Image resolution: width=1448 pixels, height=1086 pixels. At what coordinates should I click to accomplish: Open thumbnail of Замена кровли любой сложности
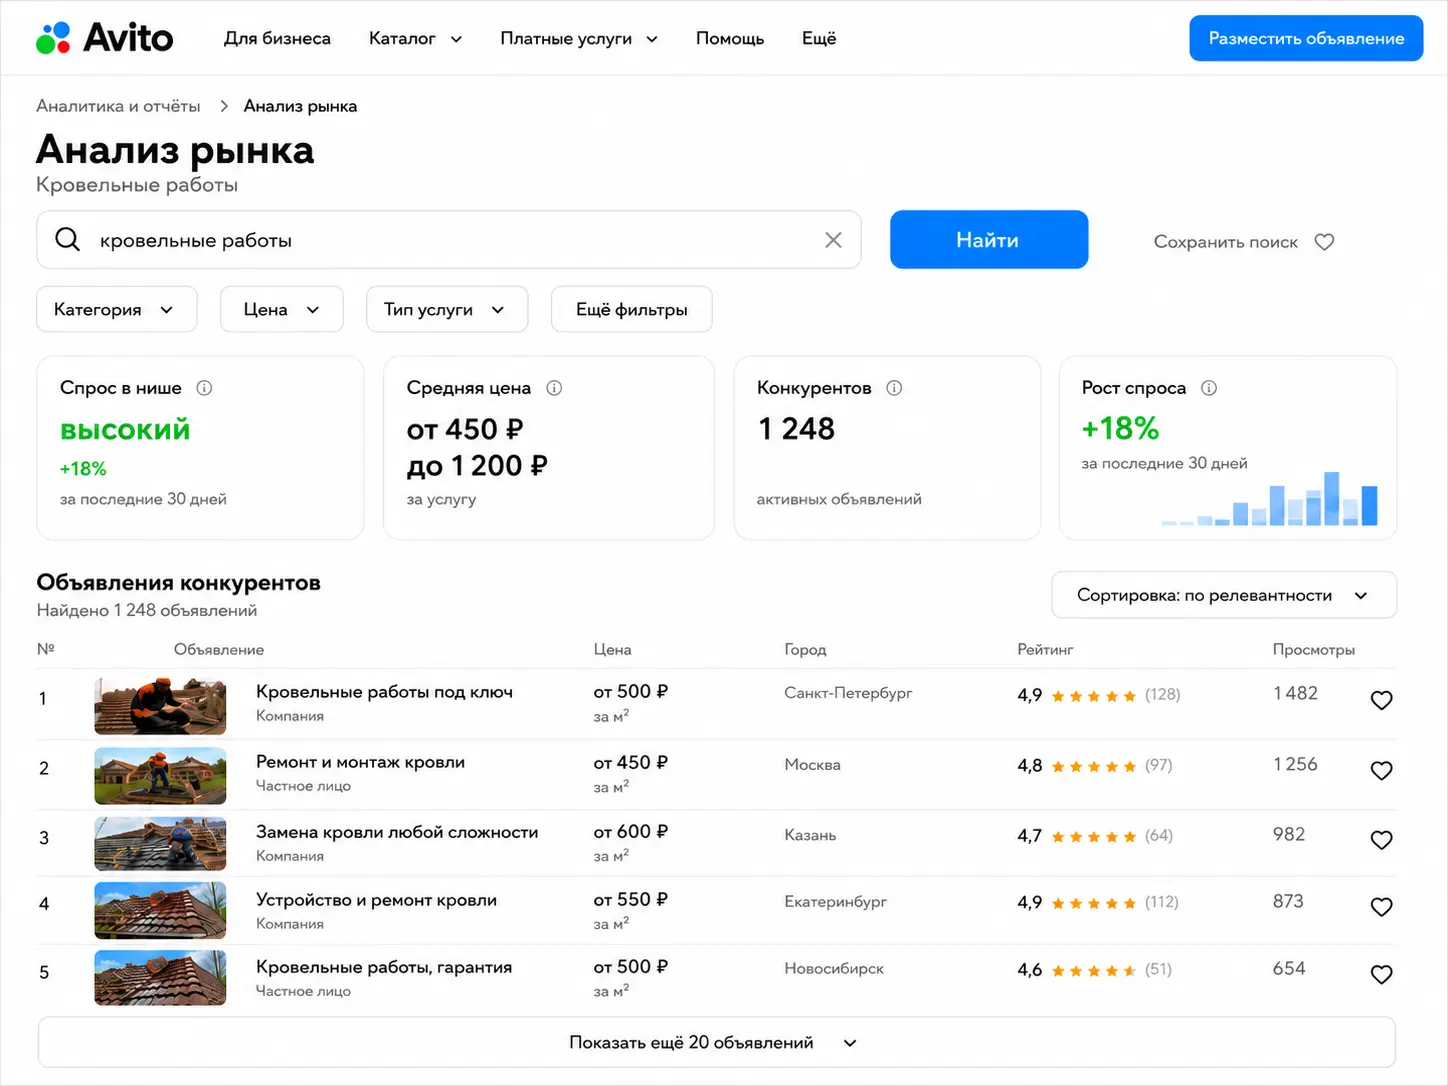[x=160, y=844]
